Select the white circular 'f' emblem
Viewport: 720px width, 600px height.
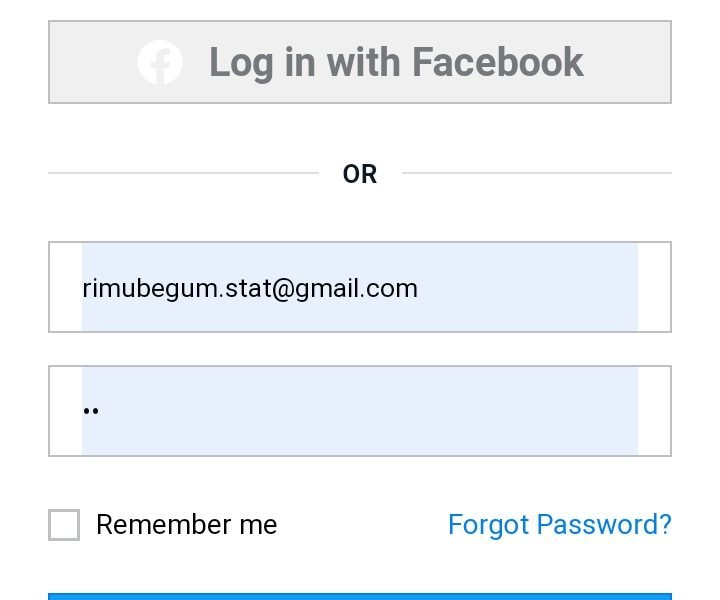point(160,62)
